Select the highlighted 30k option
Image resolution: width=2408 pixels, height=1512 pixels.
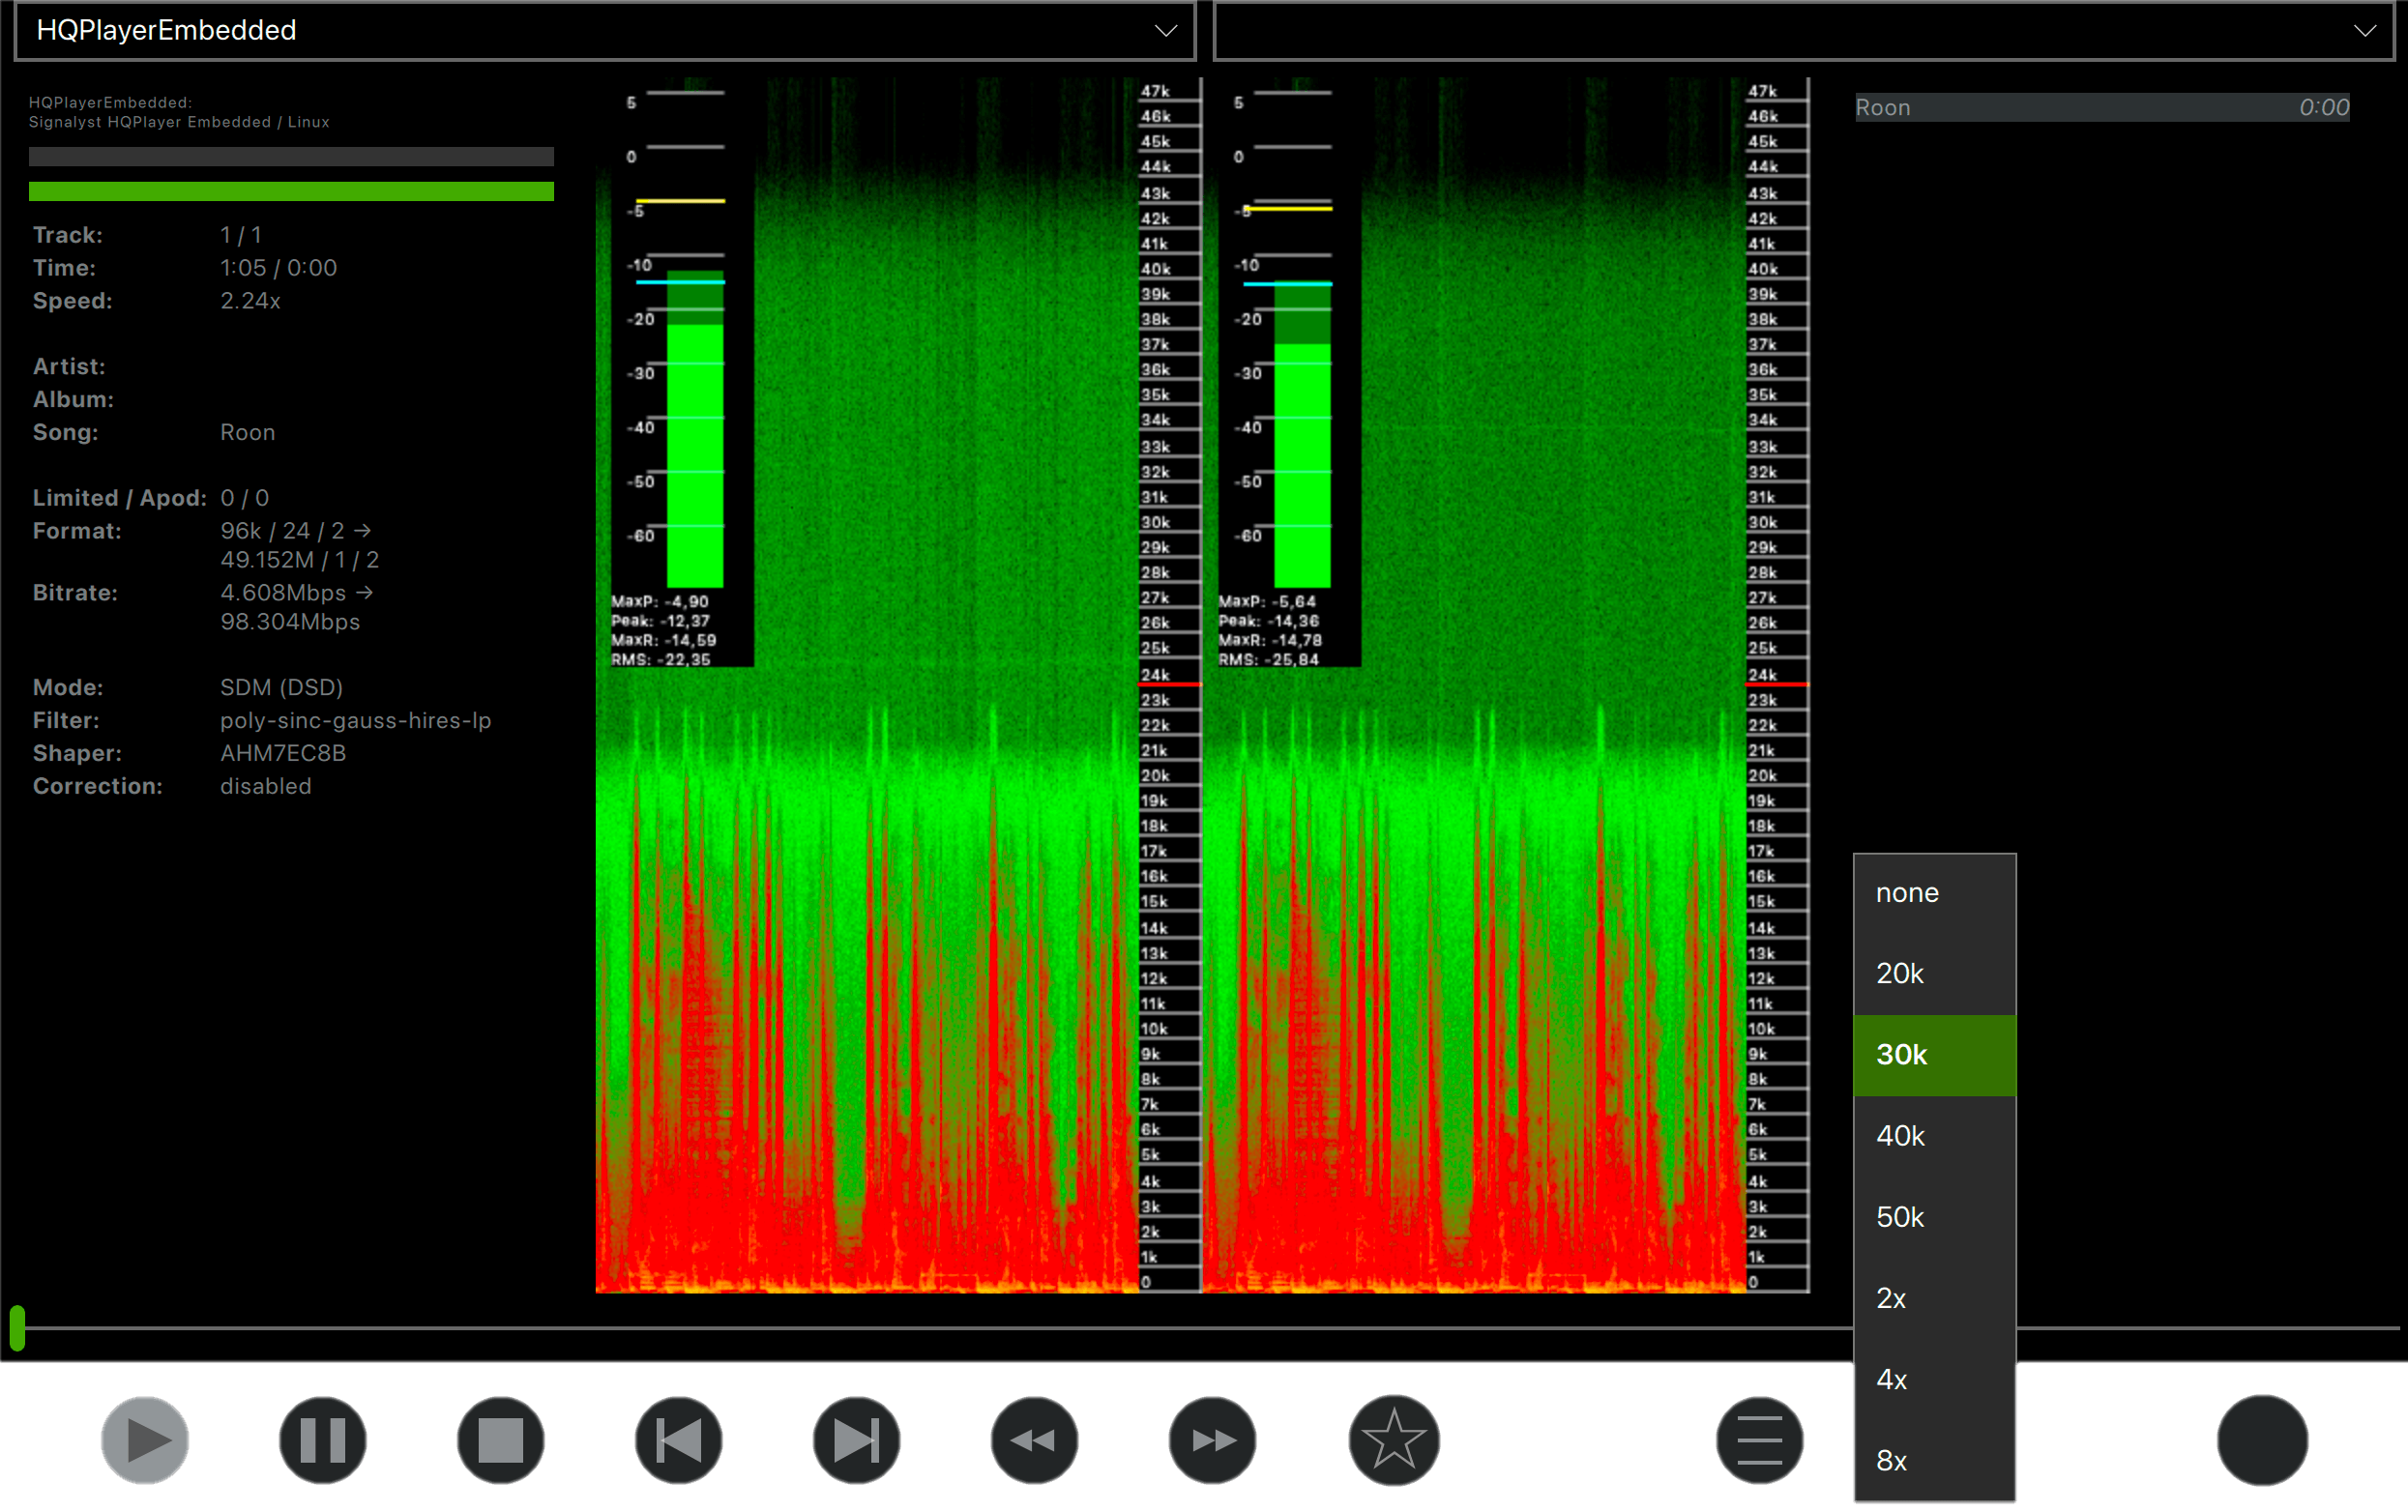(x=1935, y=1055)
